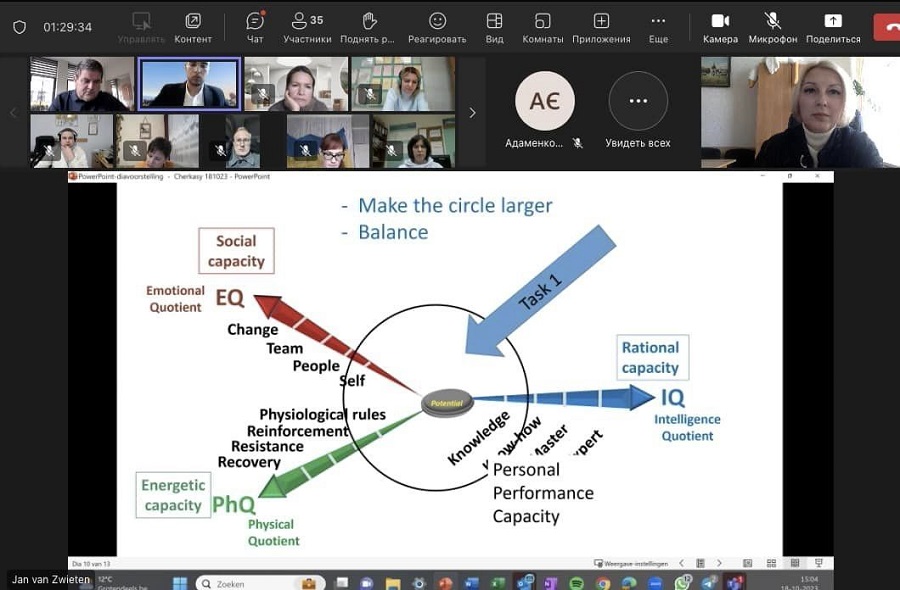Click the PhQ label on slide
Viewport: 900px width, 590px height.
234,504
